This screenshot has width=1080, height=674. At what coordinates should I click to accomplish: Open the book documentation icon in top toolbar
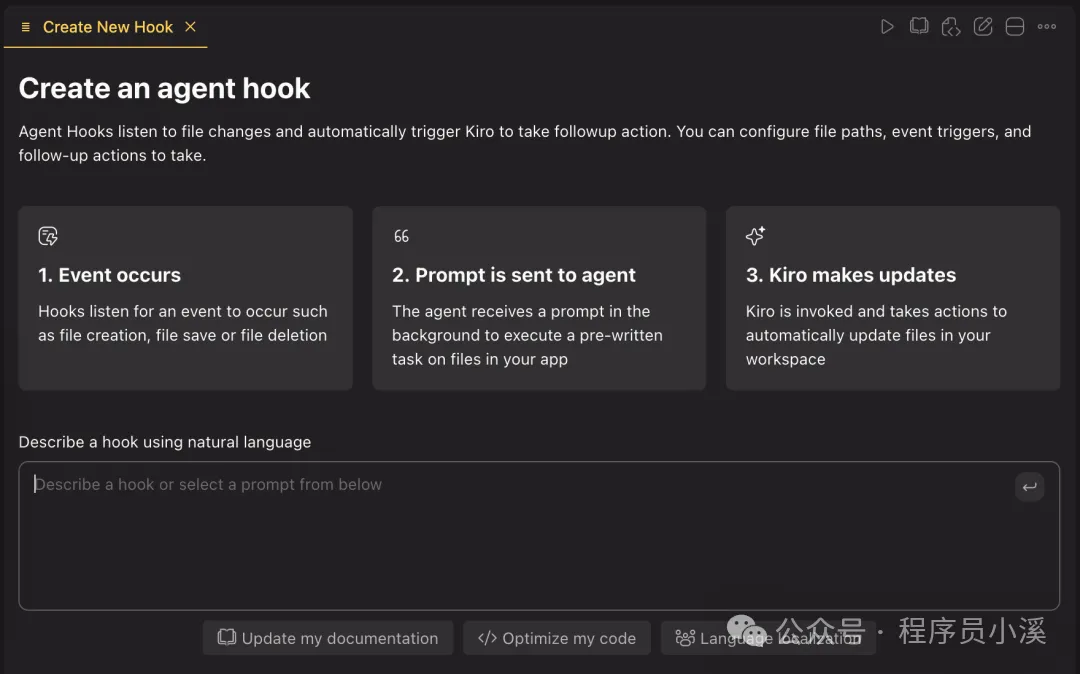(919, 27)
